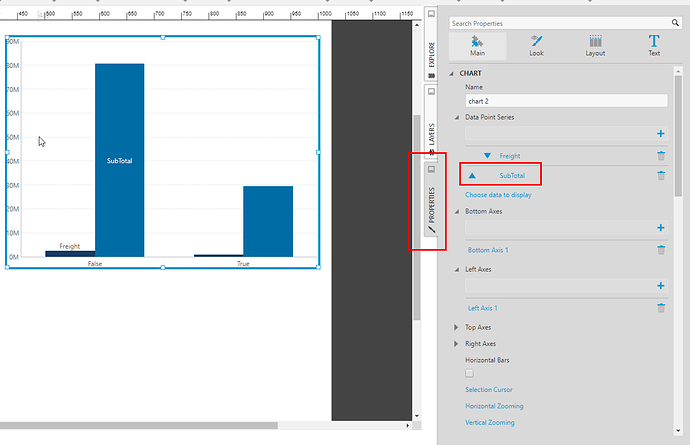Click the search magnifier icon
This screenshot has width=690, height=445.
(675, 23)
